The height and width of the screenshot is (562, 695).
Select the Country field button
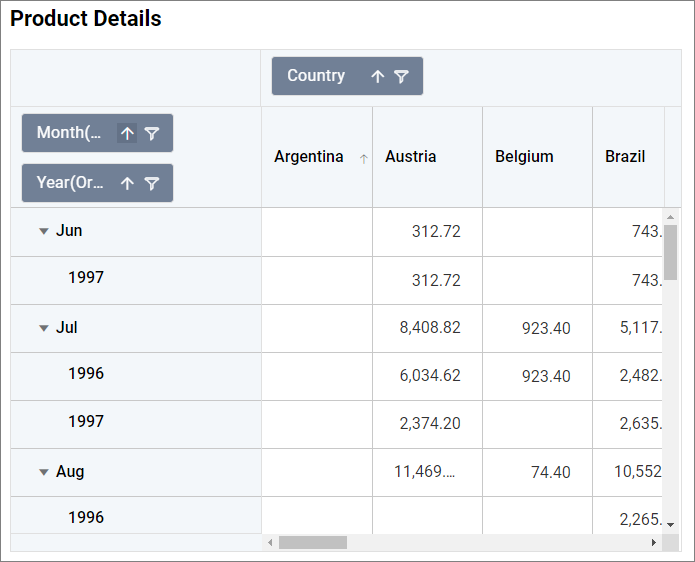(x=316, y=76)
